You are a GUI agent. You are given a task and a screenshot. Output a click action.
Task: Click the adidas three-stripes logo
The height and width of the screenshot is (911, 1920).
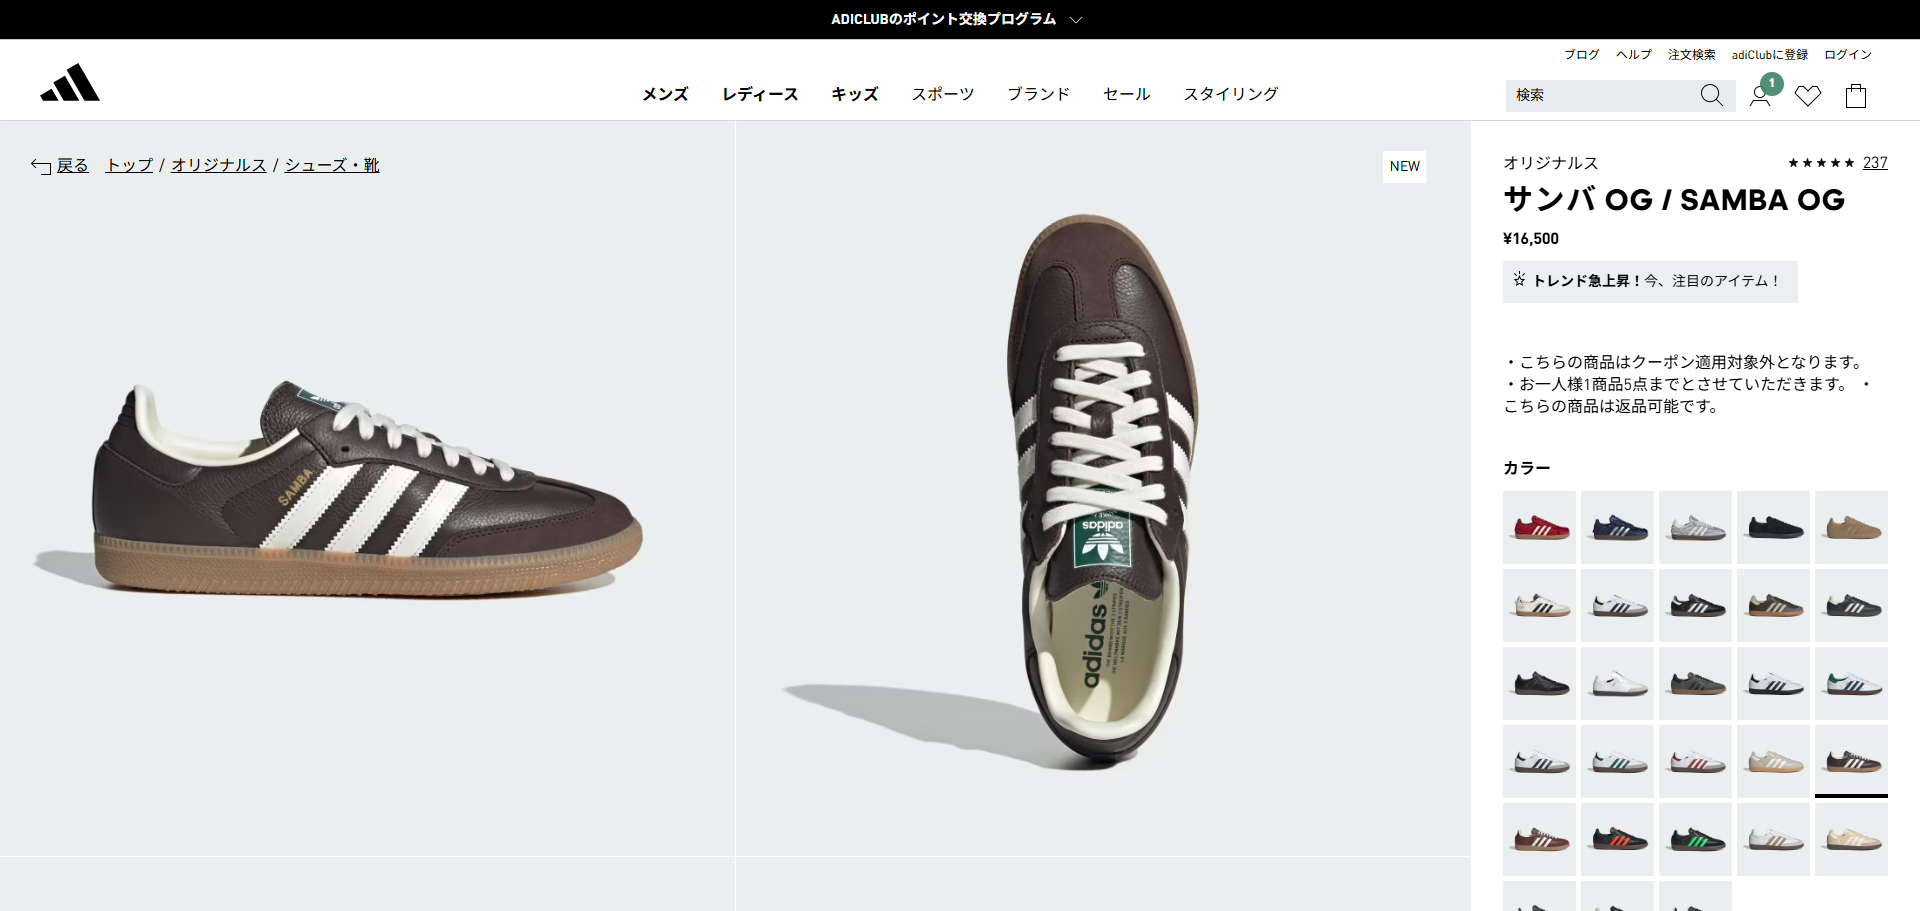70,83
